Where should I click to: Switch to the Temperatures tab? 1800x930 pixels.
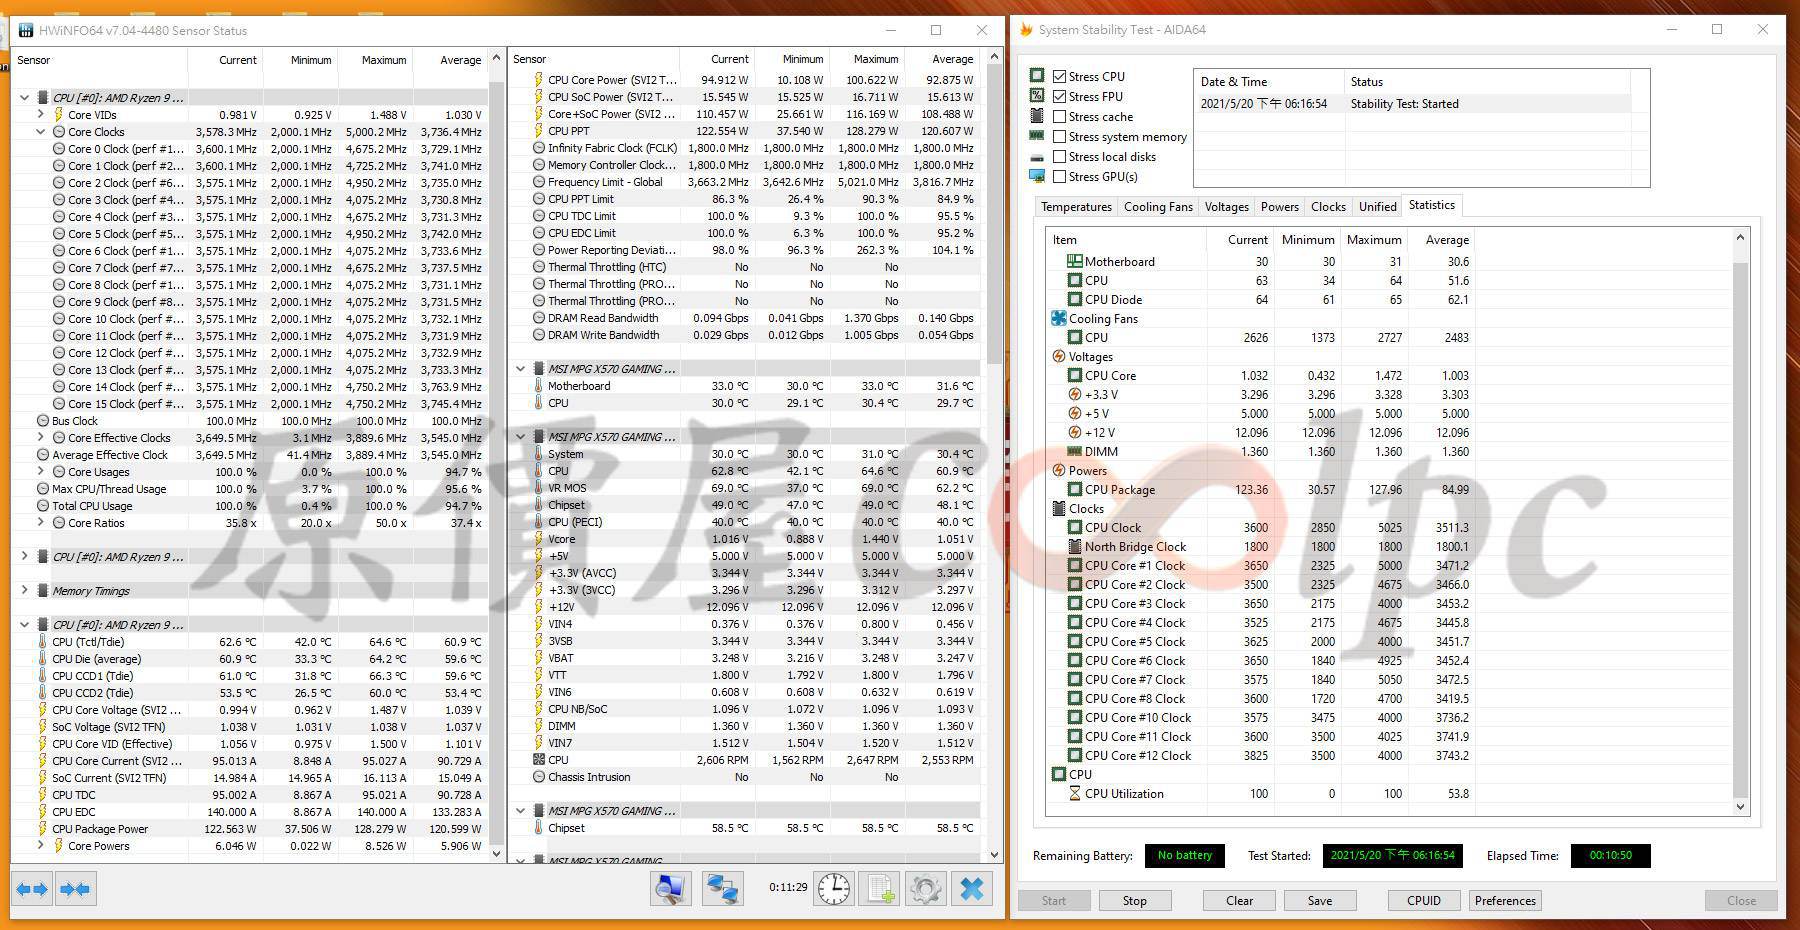pos(1076,207)
